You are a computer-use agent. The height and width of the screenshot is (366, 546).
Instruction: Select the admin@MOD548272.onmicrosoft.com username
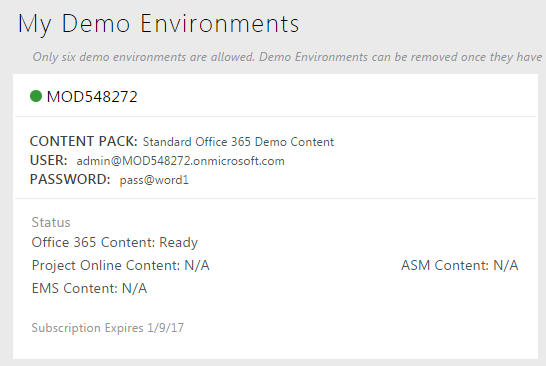[x=180, y=161]
